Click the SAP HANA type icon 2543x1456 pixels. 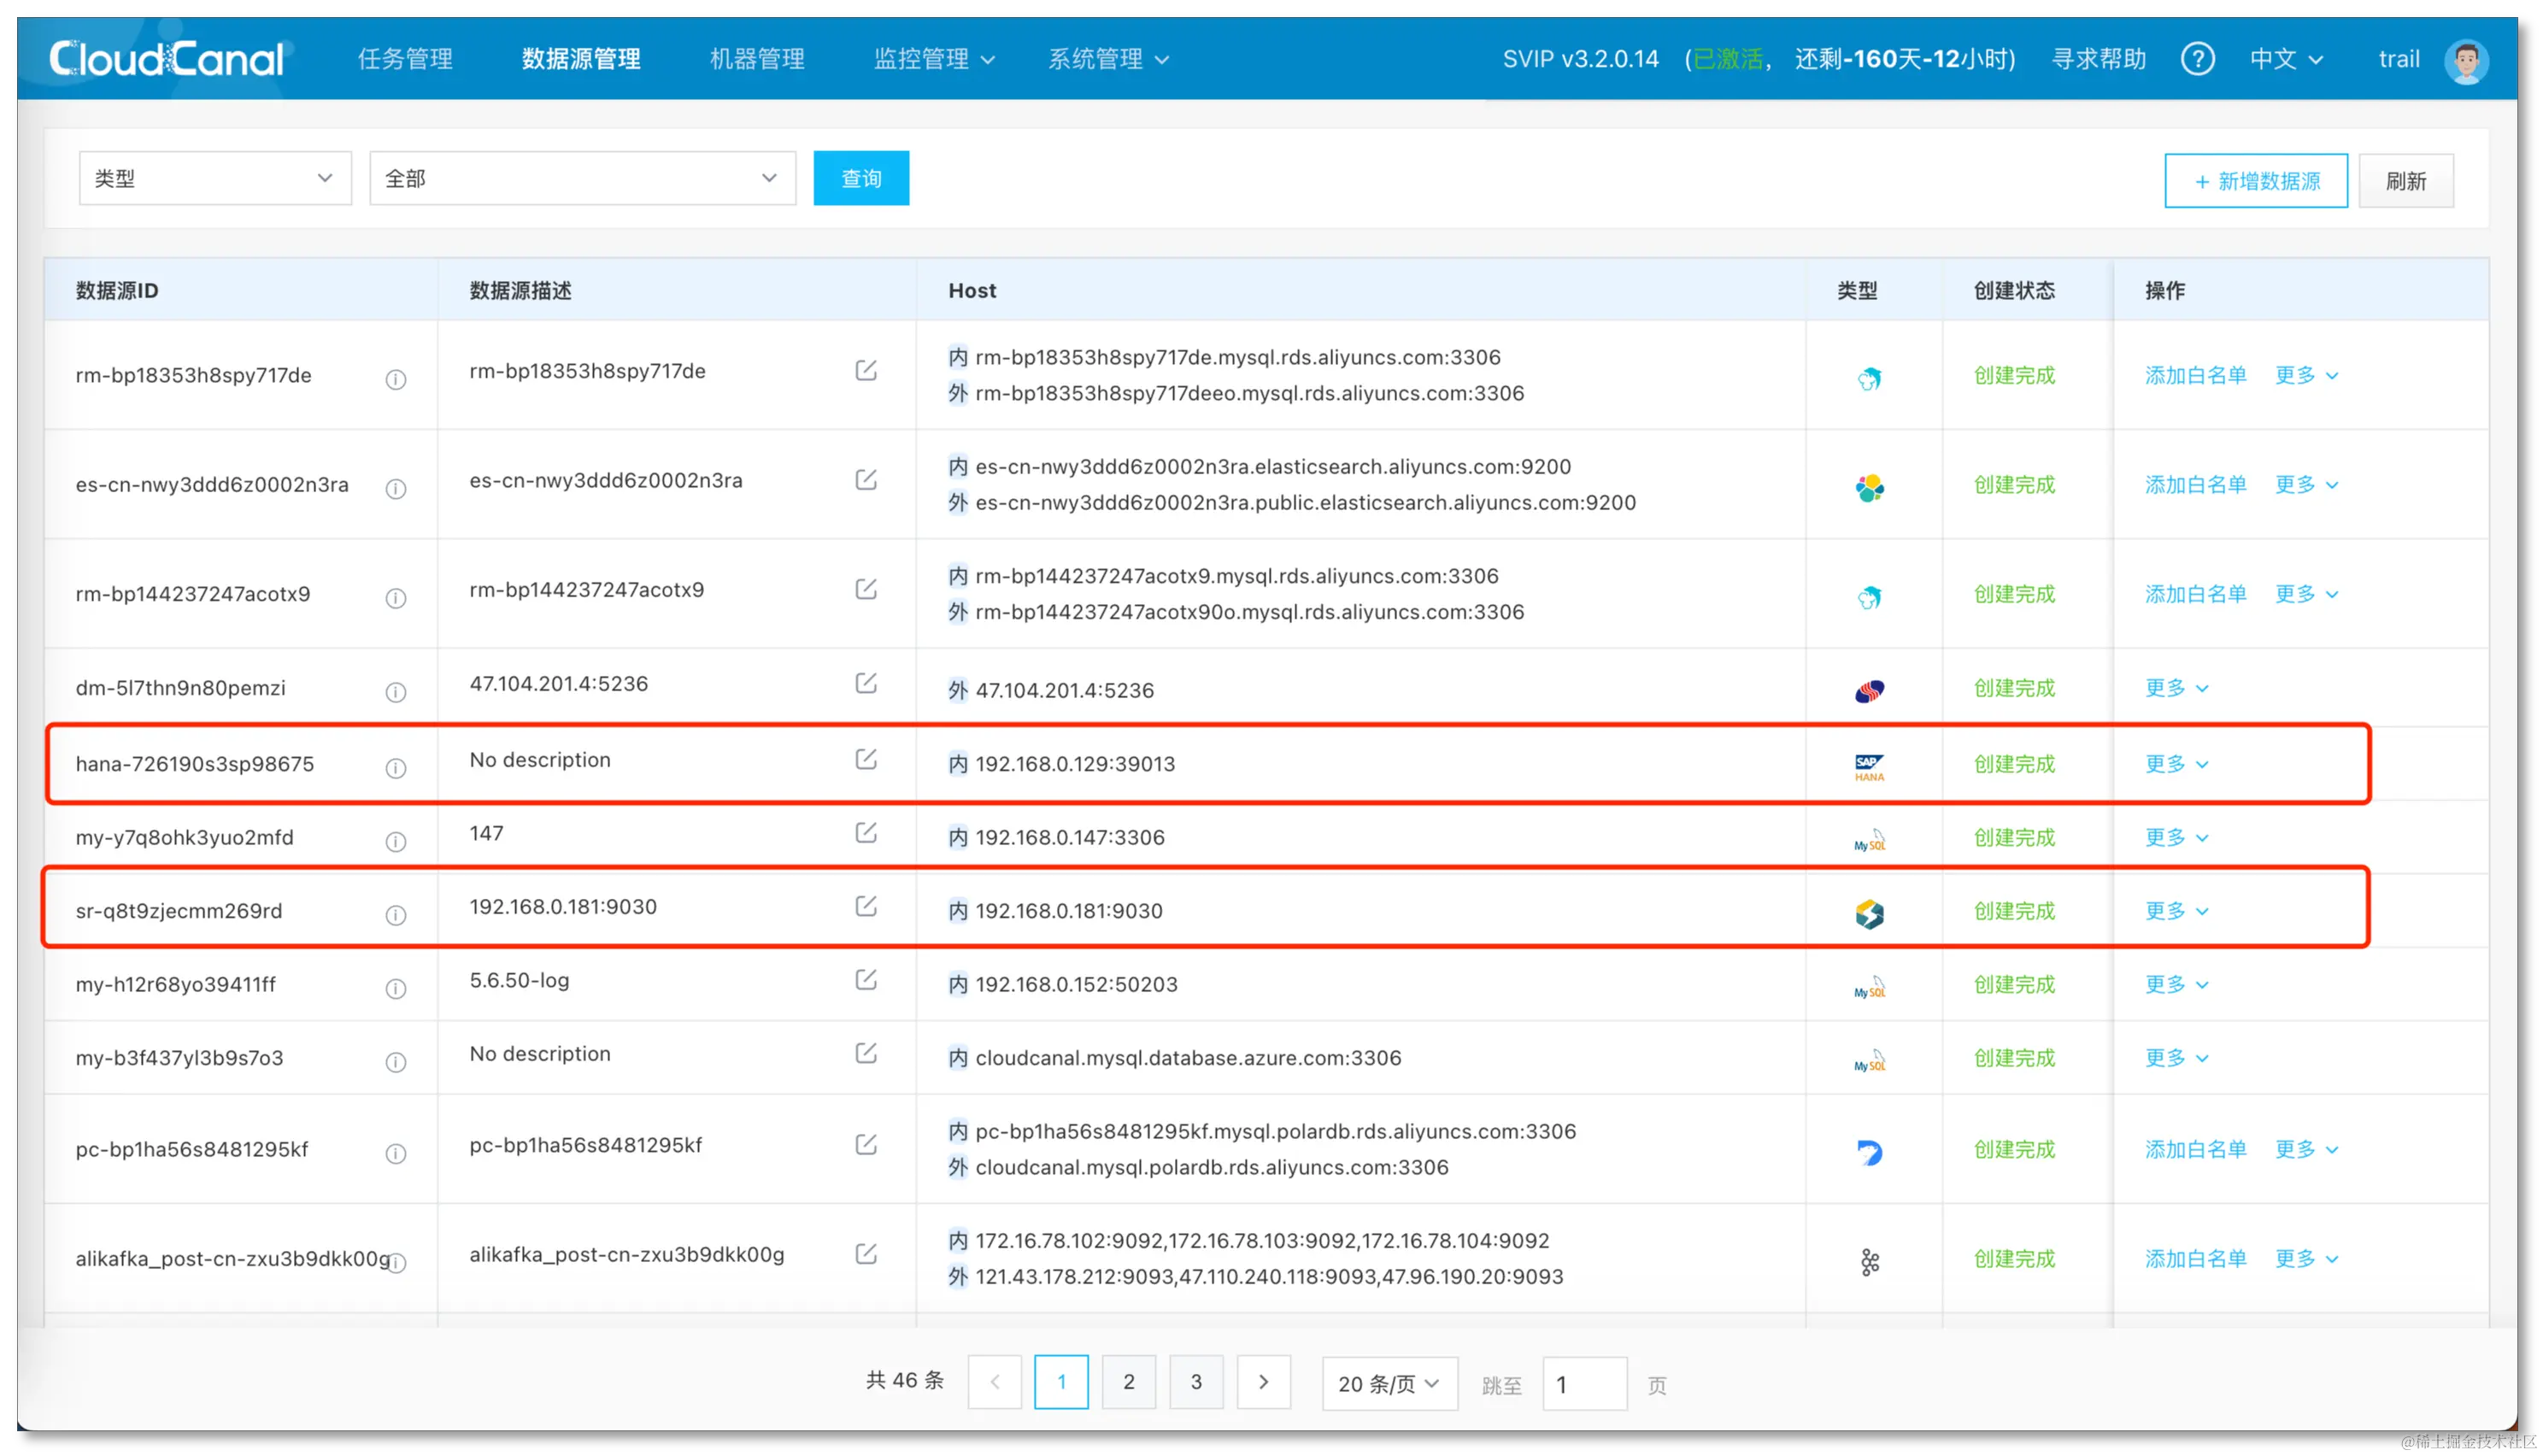coord(1868,767)
